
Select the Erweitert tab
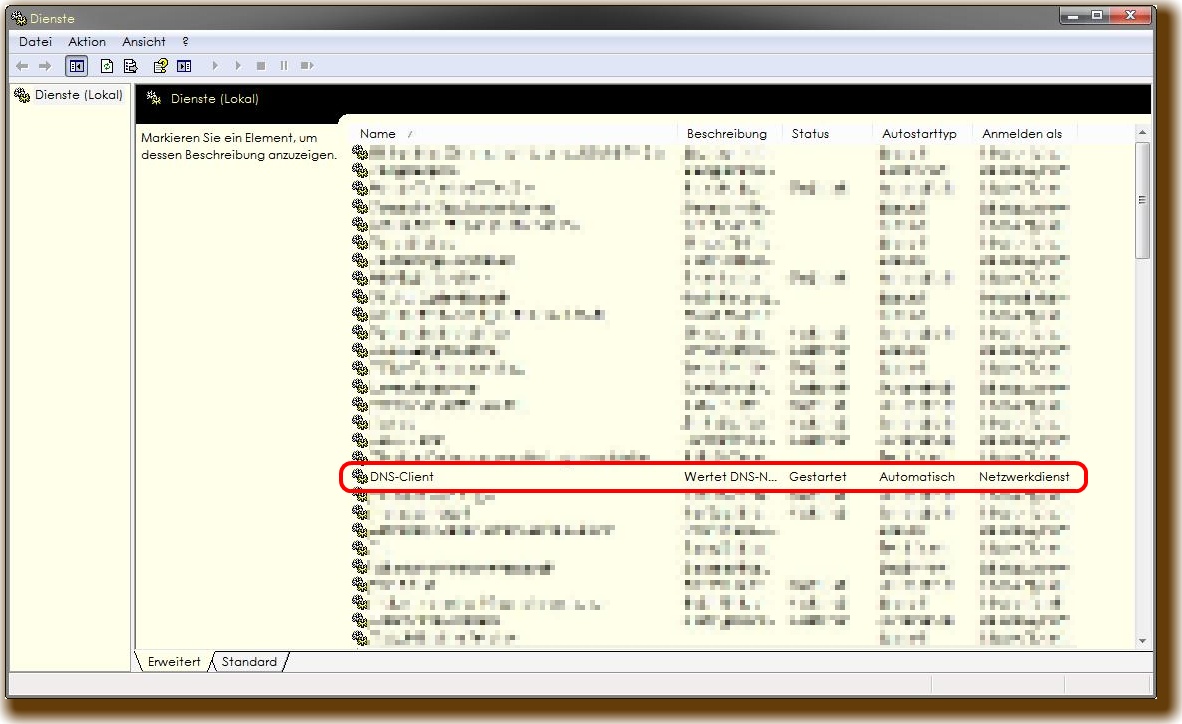(x=174, y=662)
